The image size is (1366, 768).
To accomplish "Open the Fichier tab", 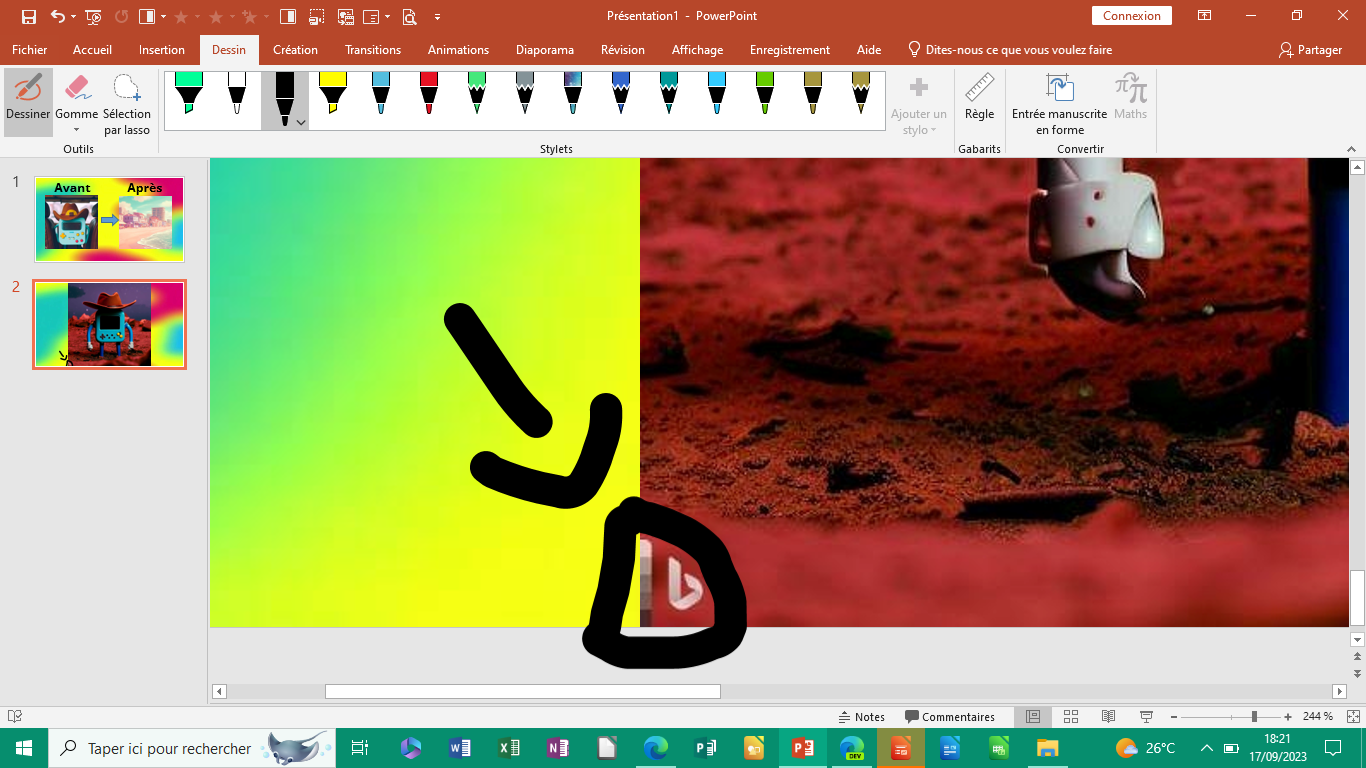I will [30, 50].
